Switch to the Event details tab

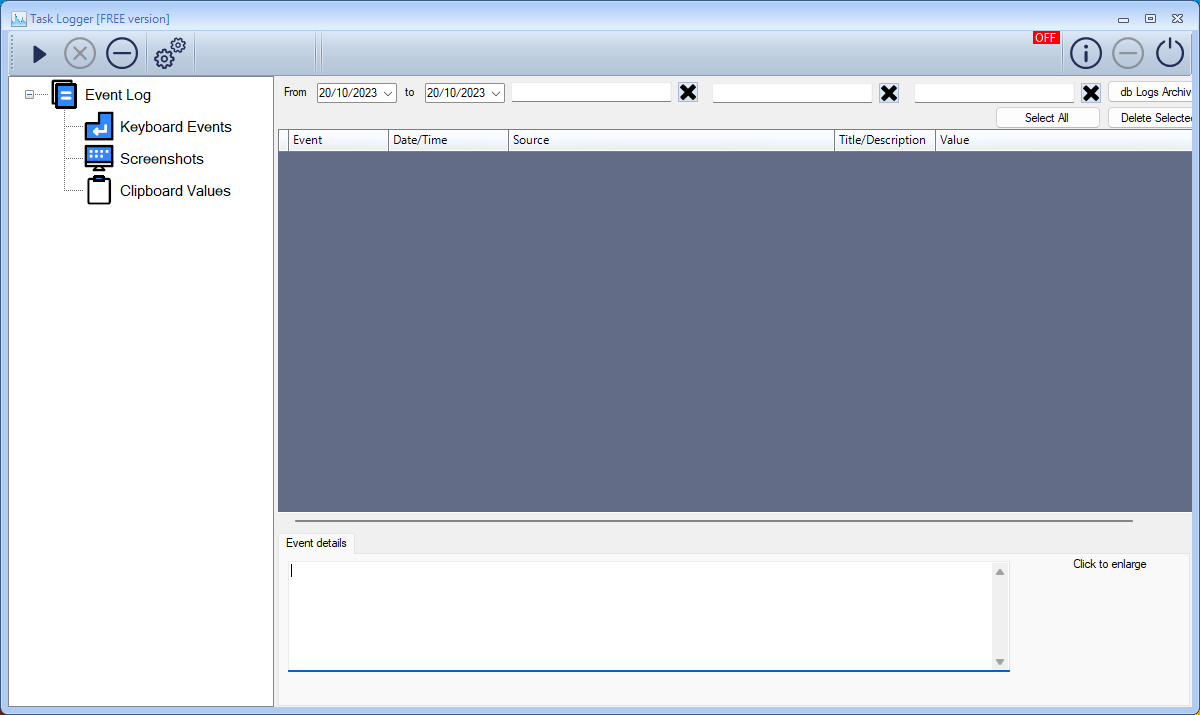click(316, 543)
